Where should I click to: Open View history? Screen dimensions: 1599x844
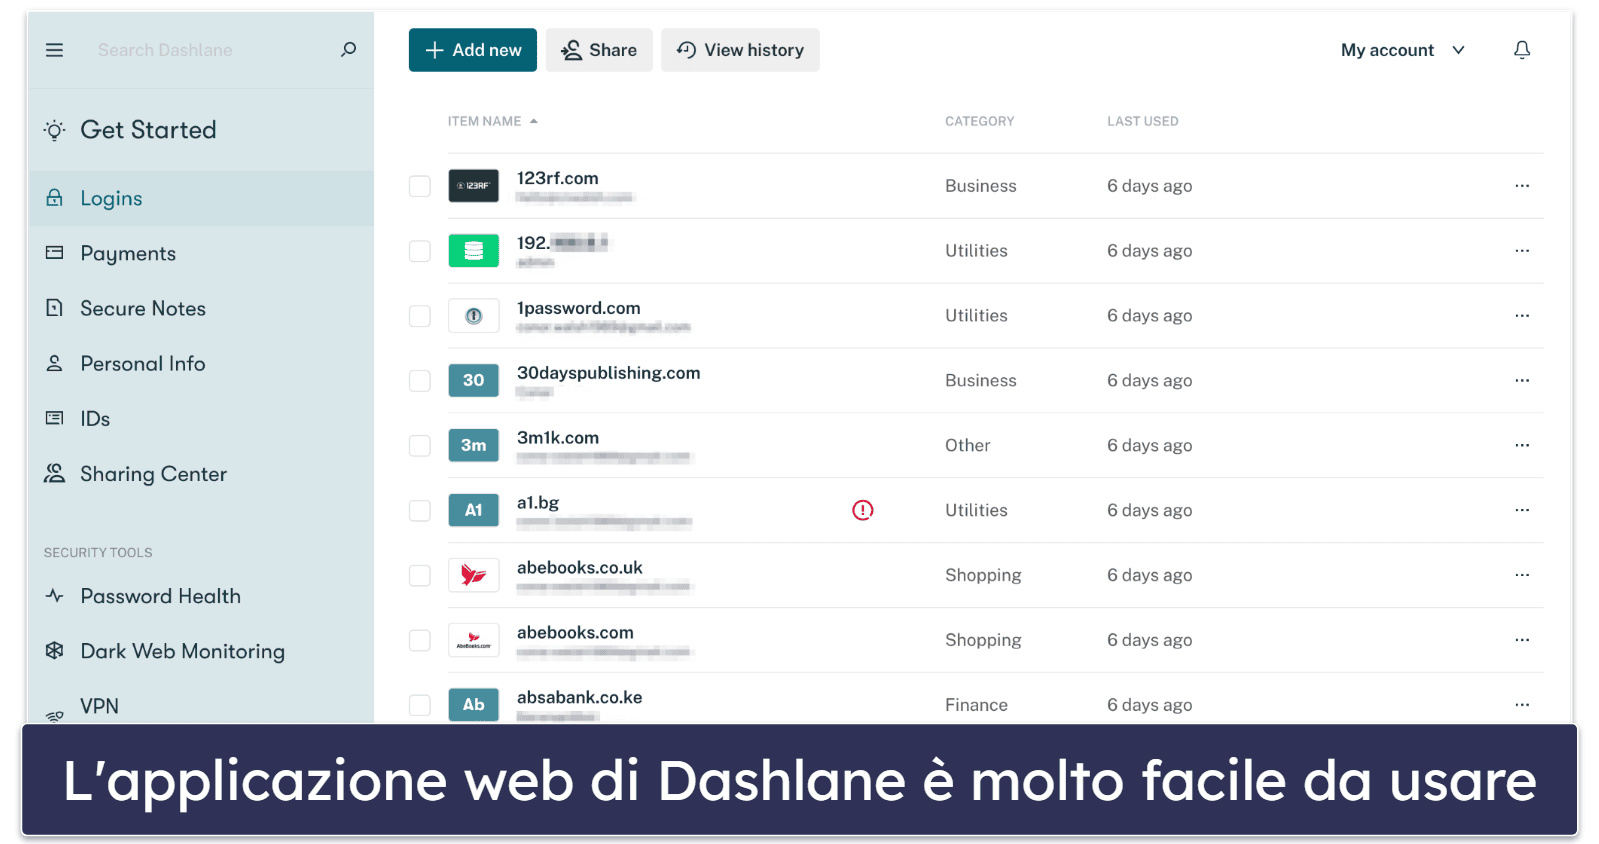click(x=740, y=50)
